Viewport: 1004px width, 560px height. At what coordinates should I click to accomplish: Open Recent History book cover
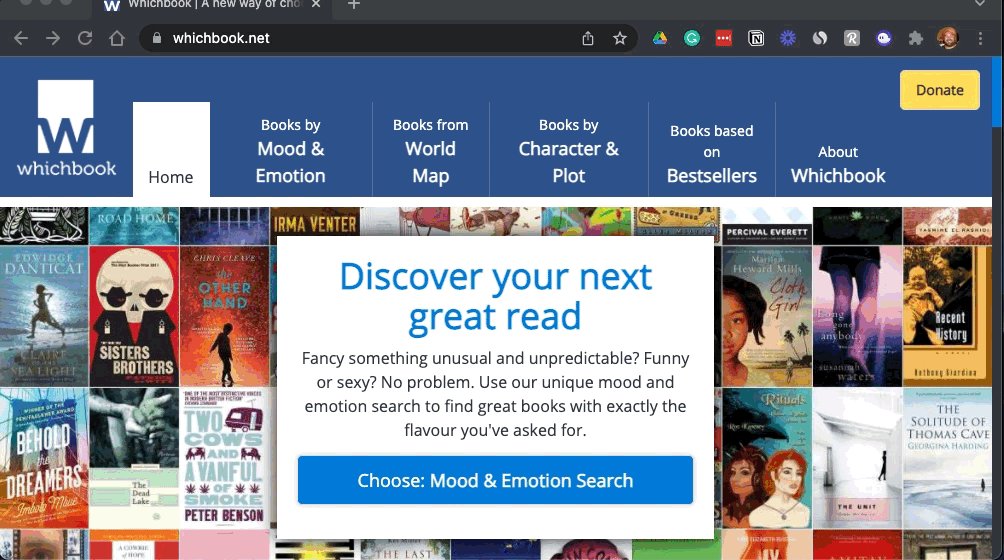coord(948,316)
